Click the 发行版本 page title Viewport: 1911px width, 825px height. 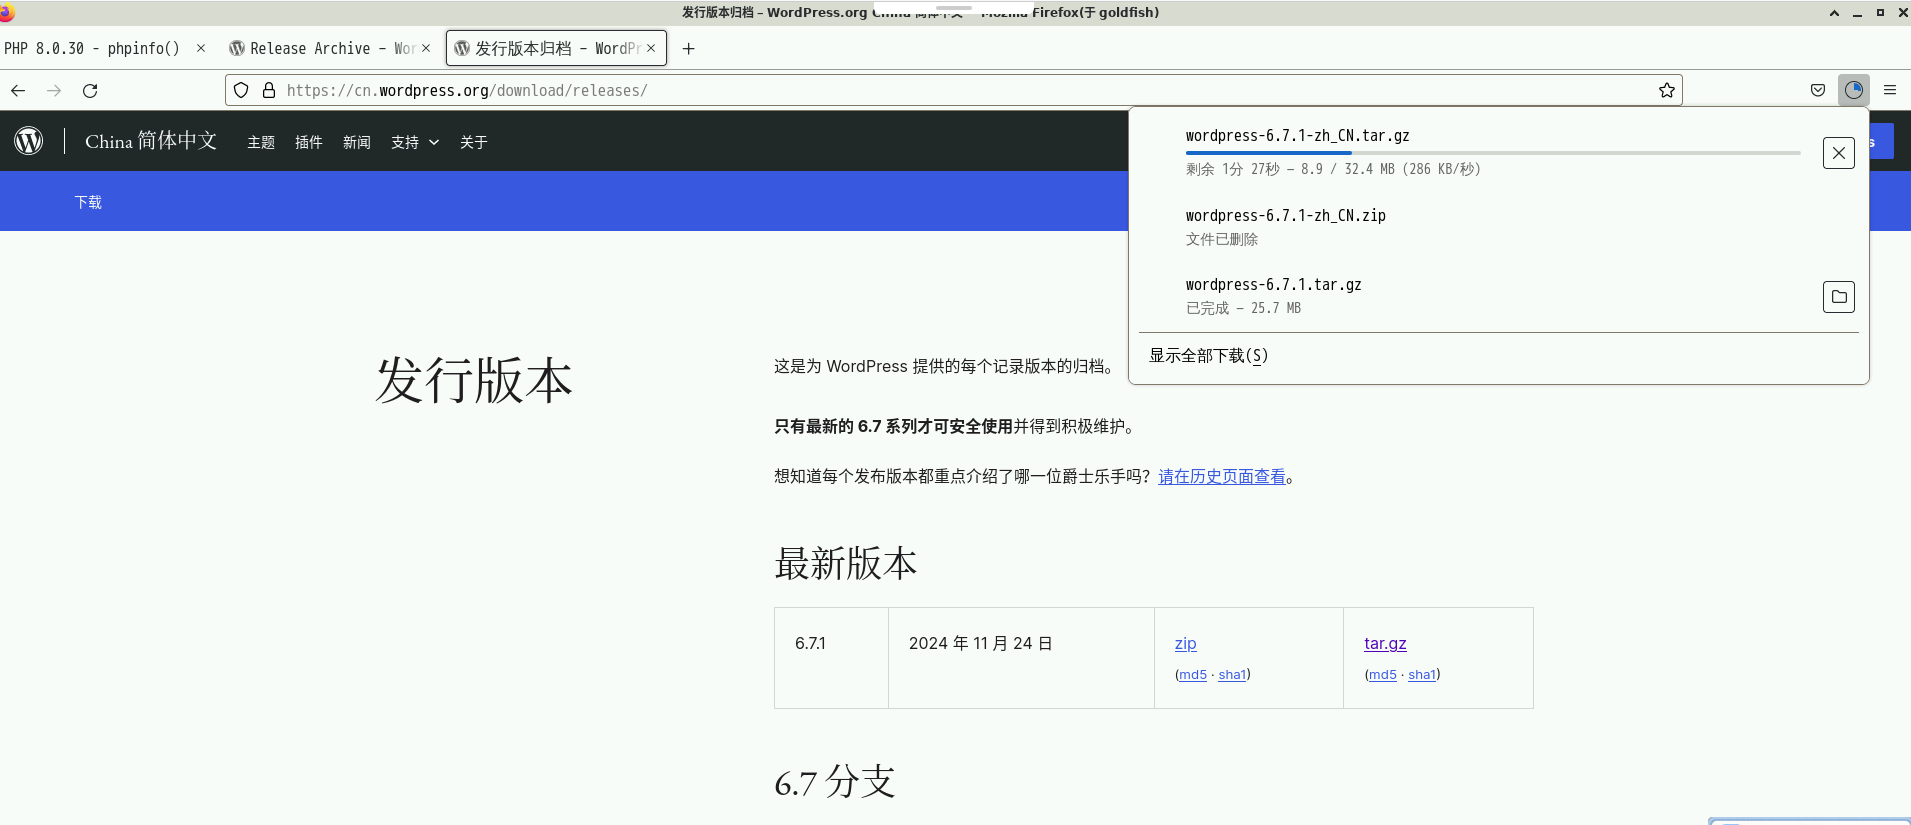point(474,381)
